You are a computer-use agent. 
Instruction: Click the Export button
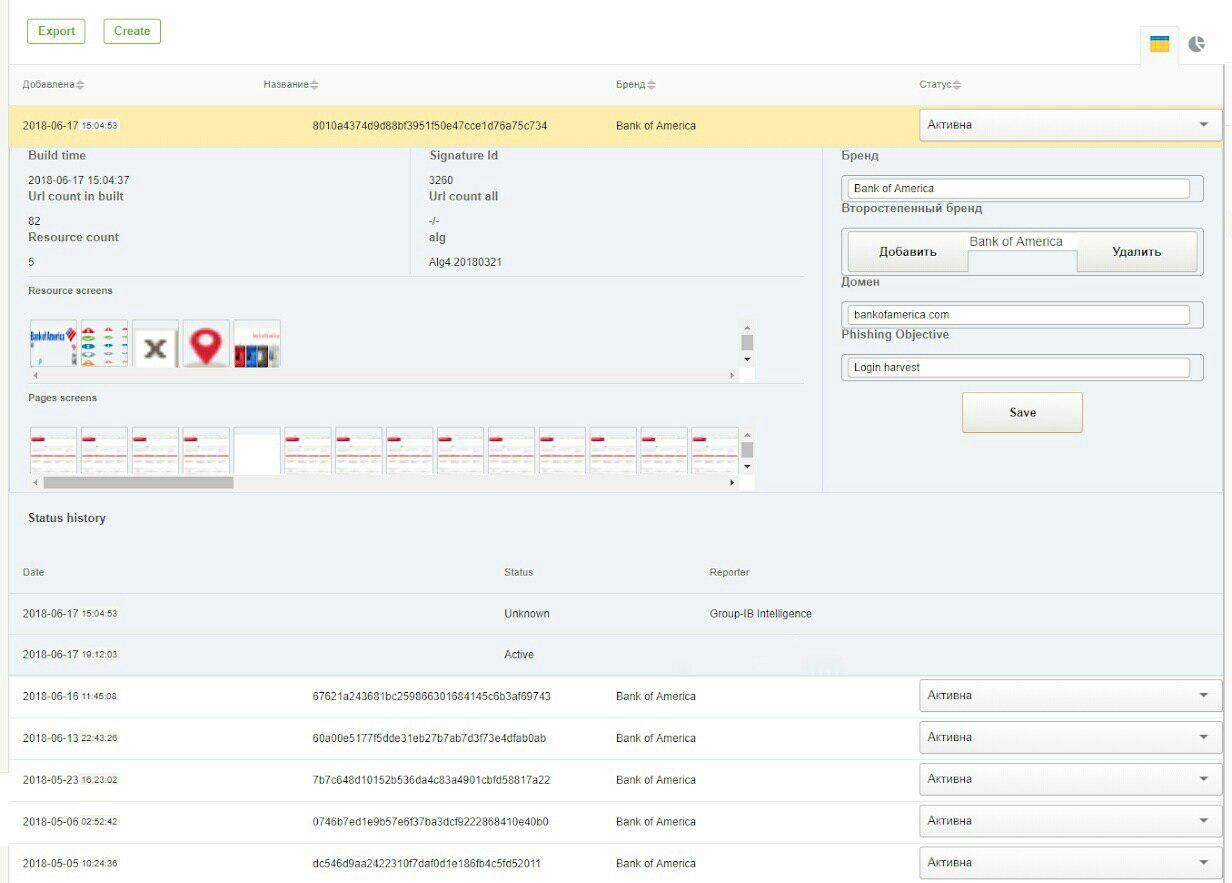tap(56, 31)
